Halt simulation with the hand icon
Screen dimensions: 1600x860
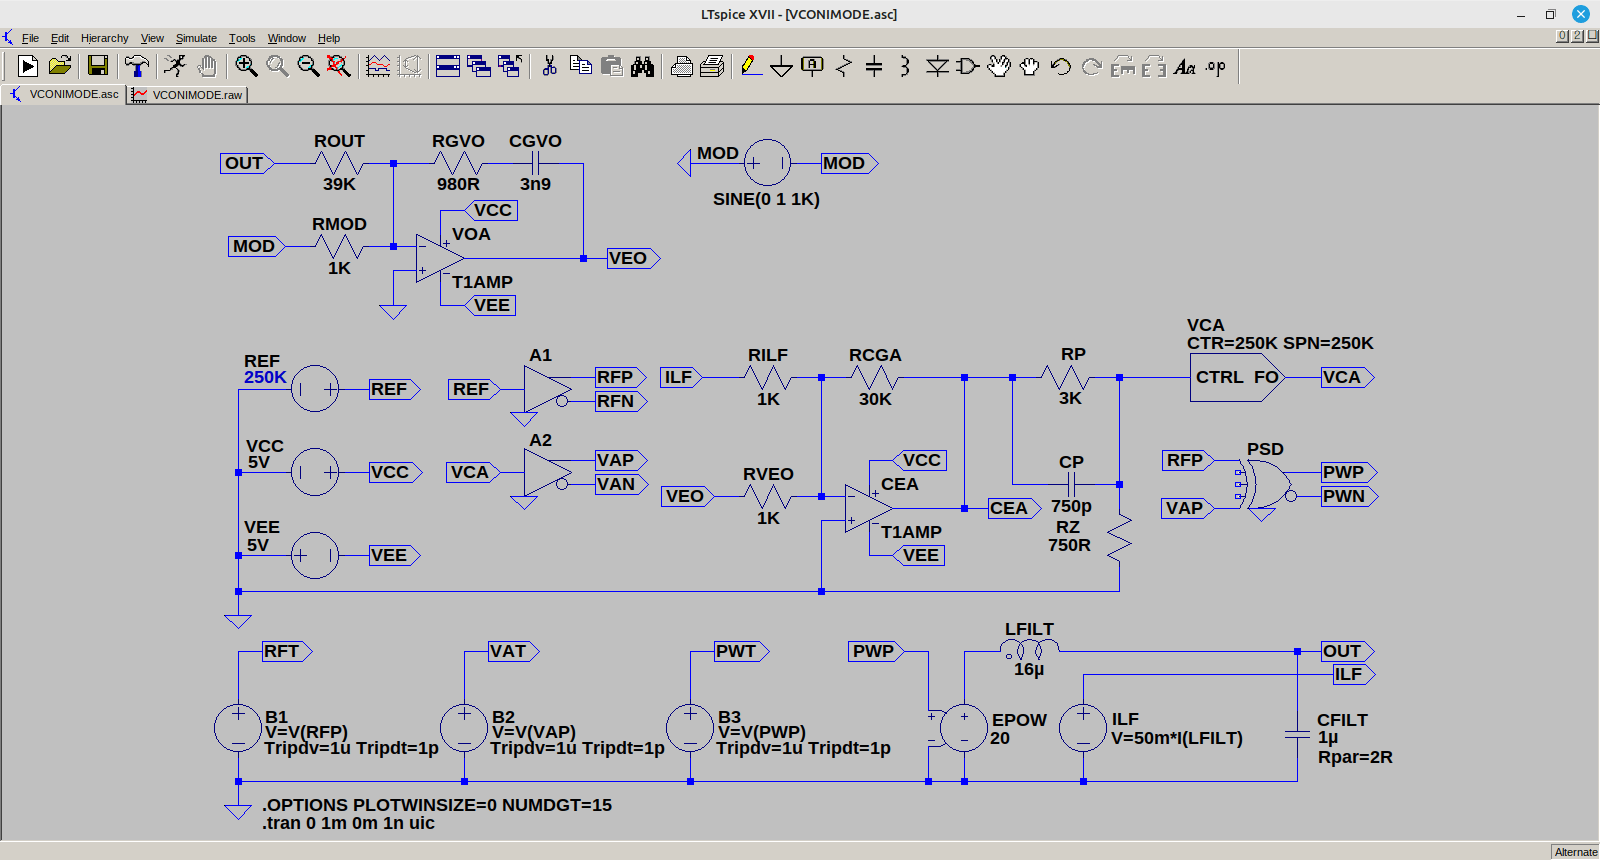[207, 66]
